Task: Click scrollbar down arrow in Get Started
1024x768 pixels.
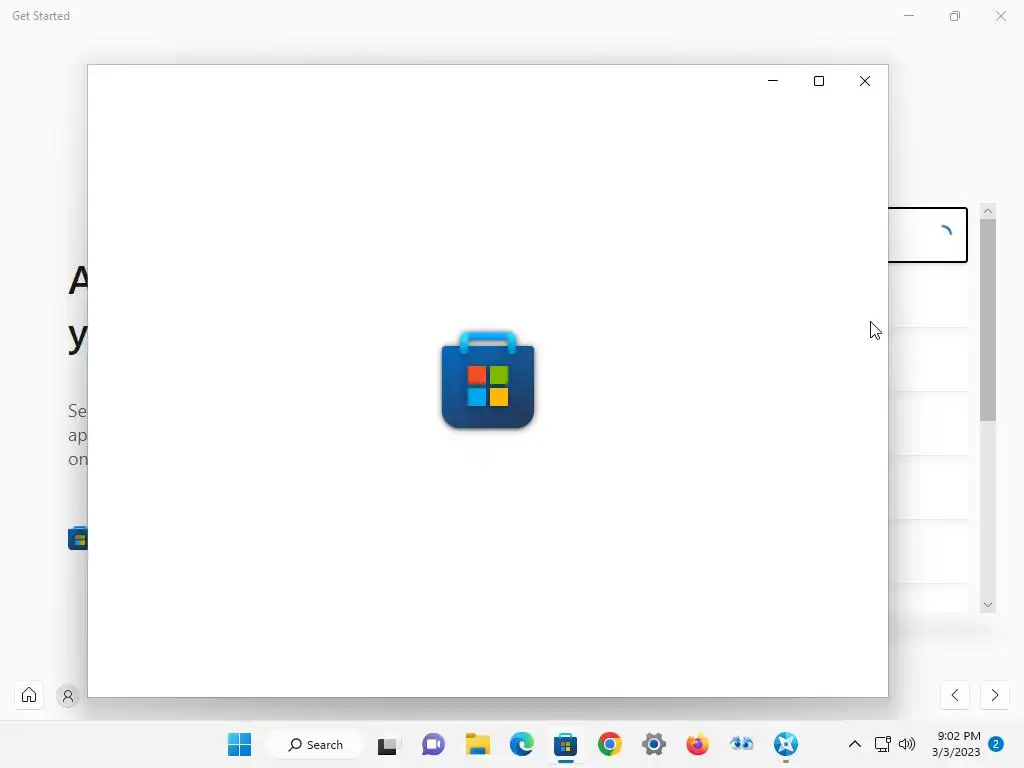Action: [987, 605]
